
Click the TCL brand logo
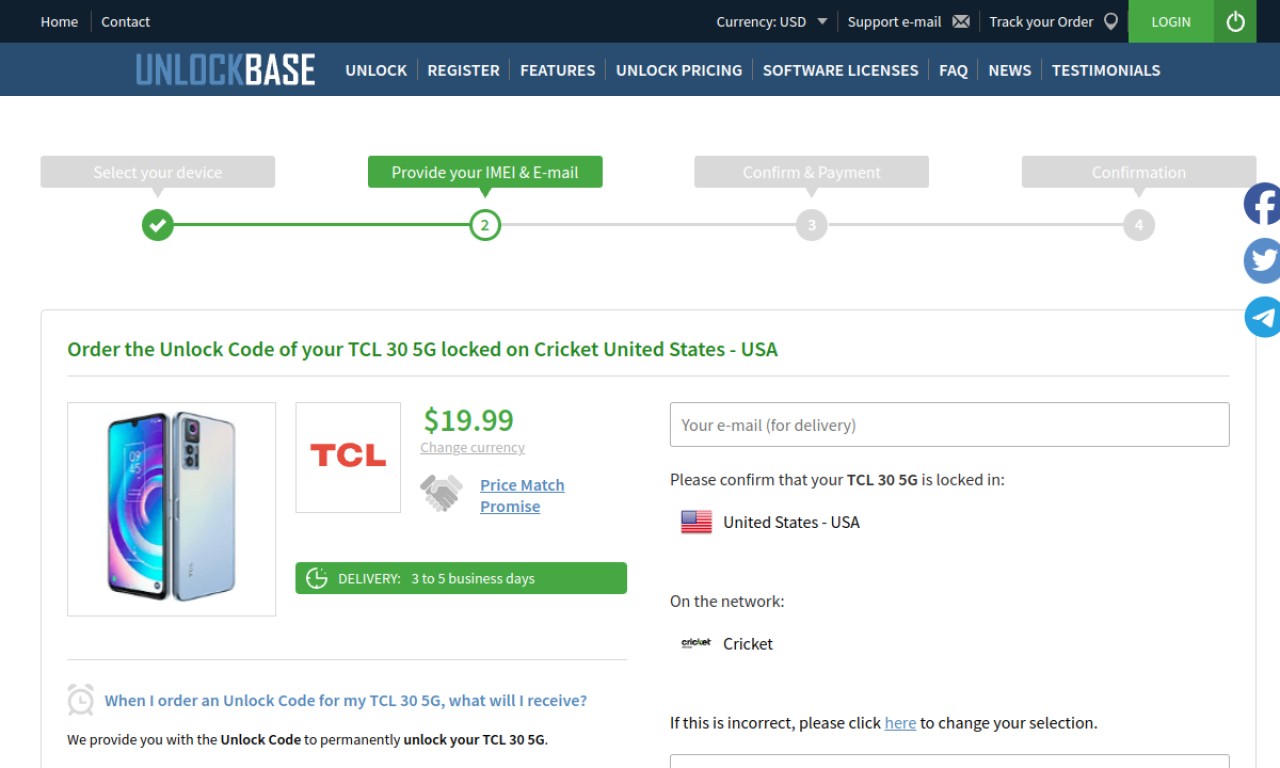point(348,457)
